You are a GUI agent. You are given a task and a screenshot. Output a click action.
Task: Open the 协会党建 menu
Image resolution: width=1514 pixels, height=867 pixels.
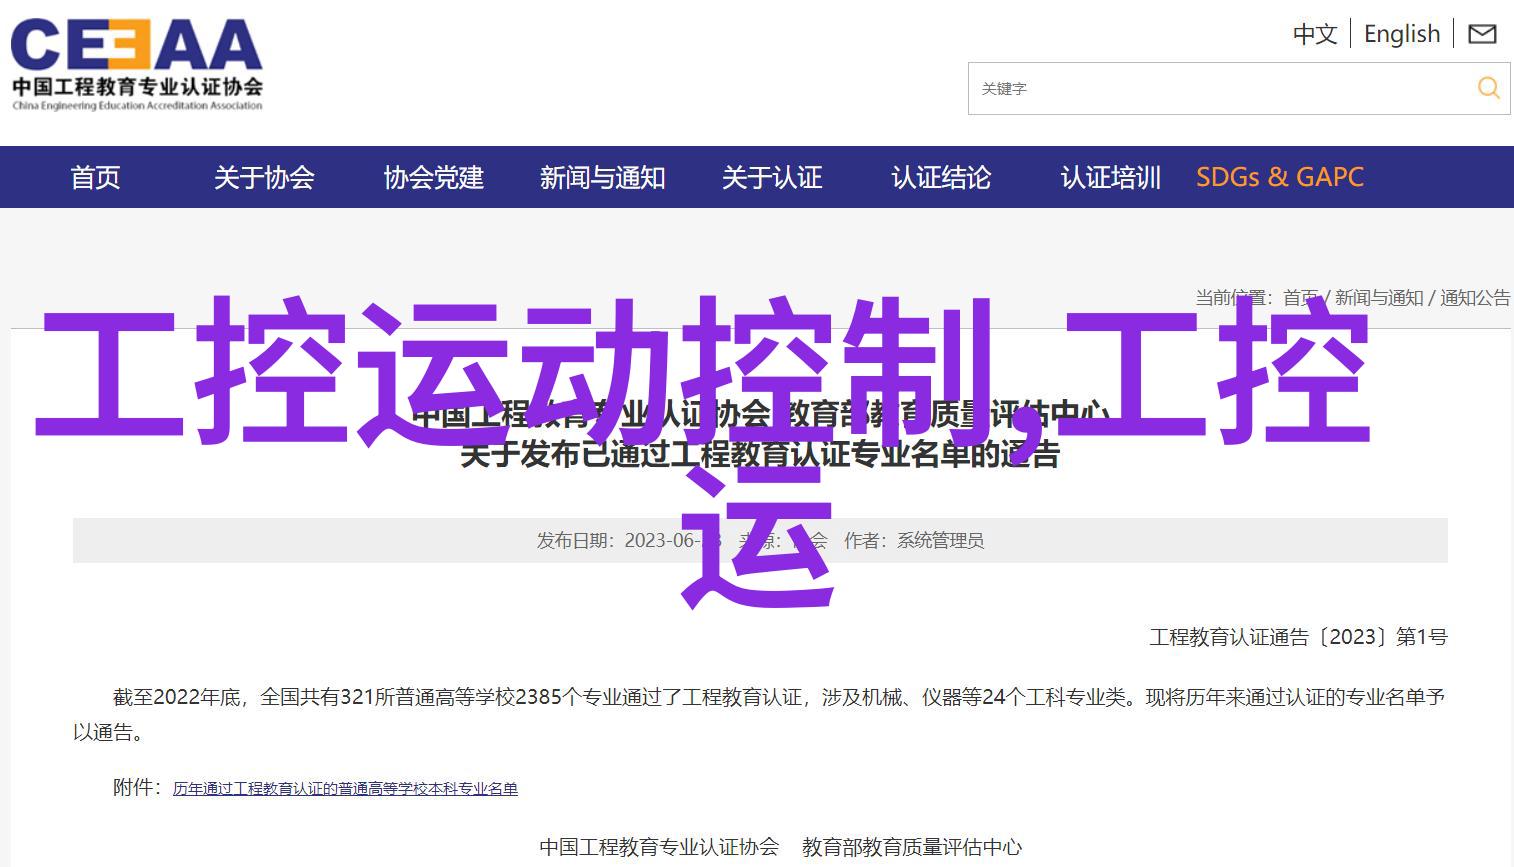click(433, 178)
